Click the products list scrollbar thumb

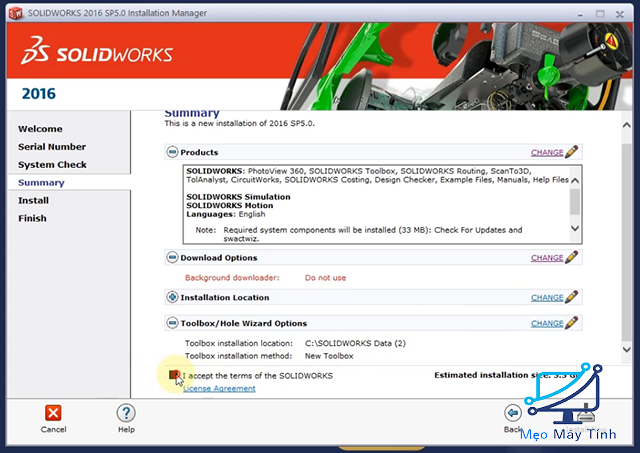(x=575, y=202)
